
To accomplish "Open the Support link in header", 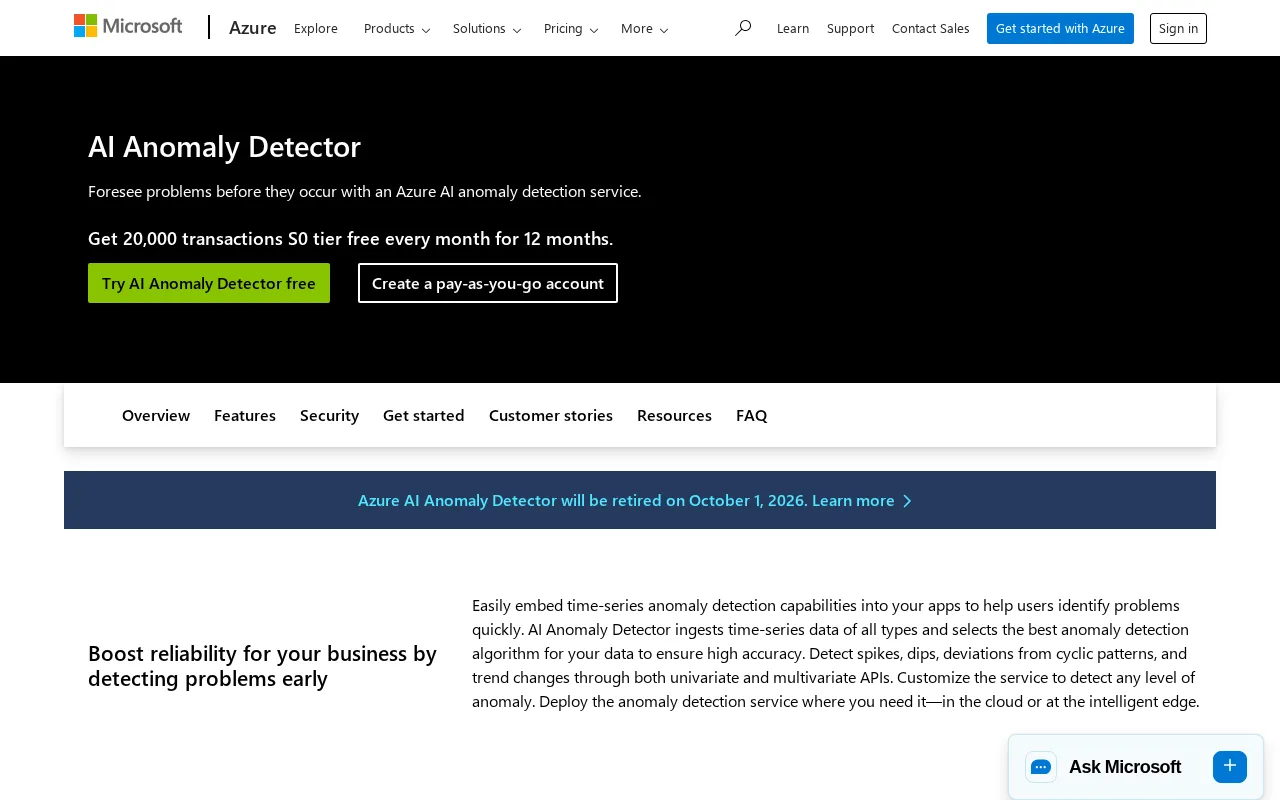I will (x=850, y=28).
